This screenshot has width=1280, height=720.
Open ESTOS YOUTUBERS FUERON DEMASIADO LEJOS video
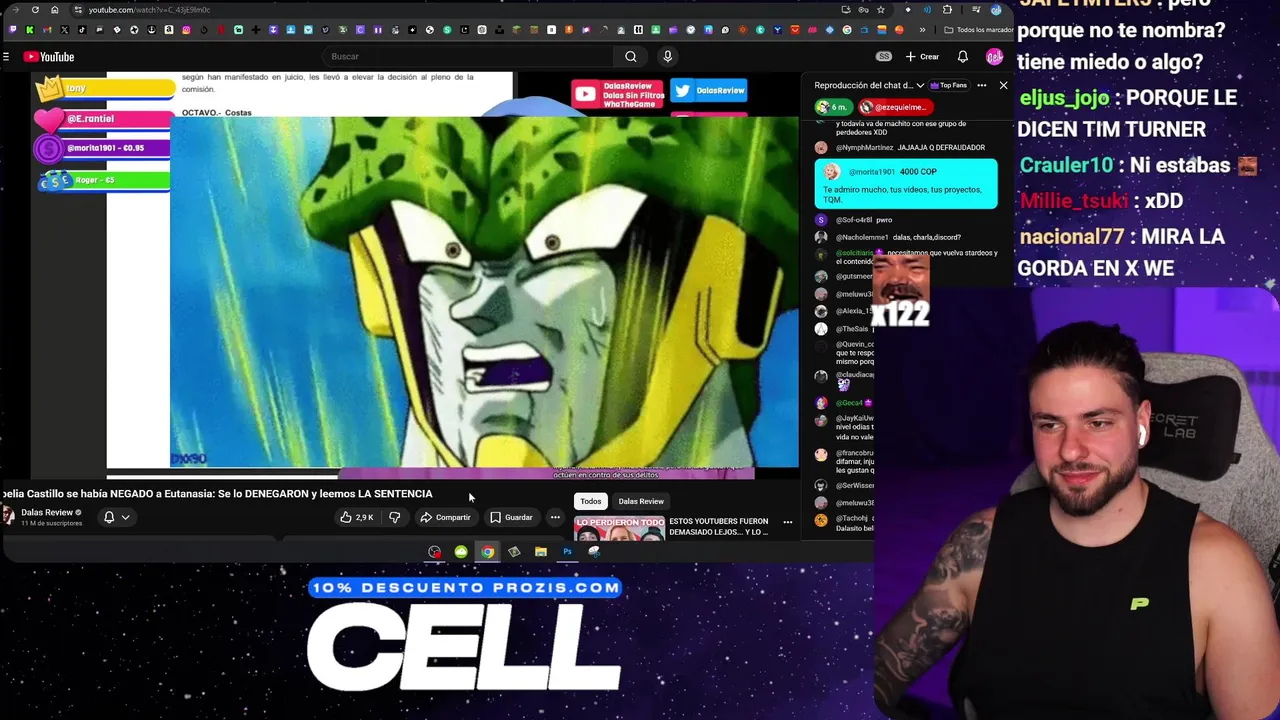pos(719,527)
